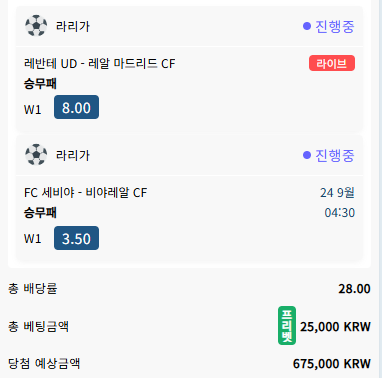This screenshot has height=378, width=382.
Task: Click the 04:30 kickoff time
Action: (340, 213)
